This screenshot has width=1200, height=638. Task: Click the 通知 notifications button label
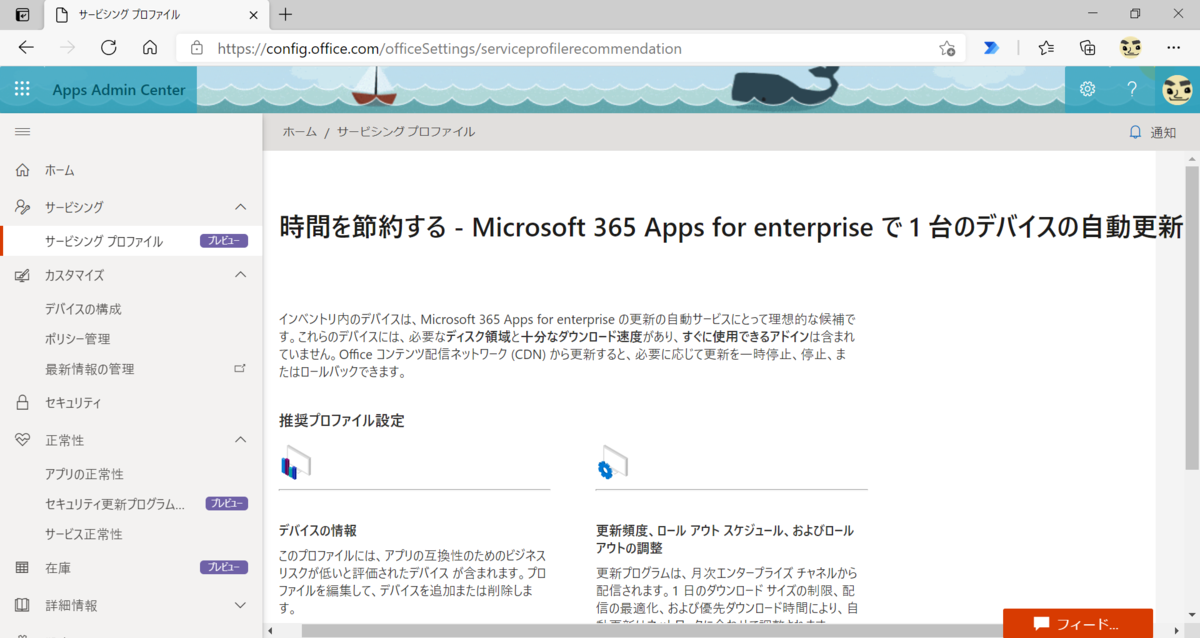[x=1163, y=132]
